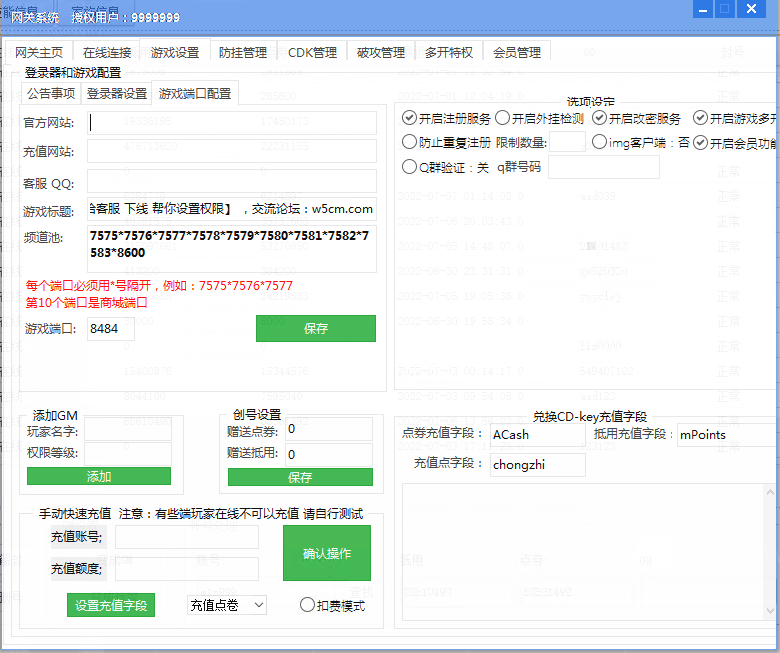Click the log panel scrollbar down arrow

pos(770,611)
